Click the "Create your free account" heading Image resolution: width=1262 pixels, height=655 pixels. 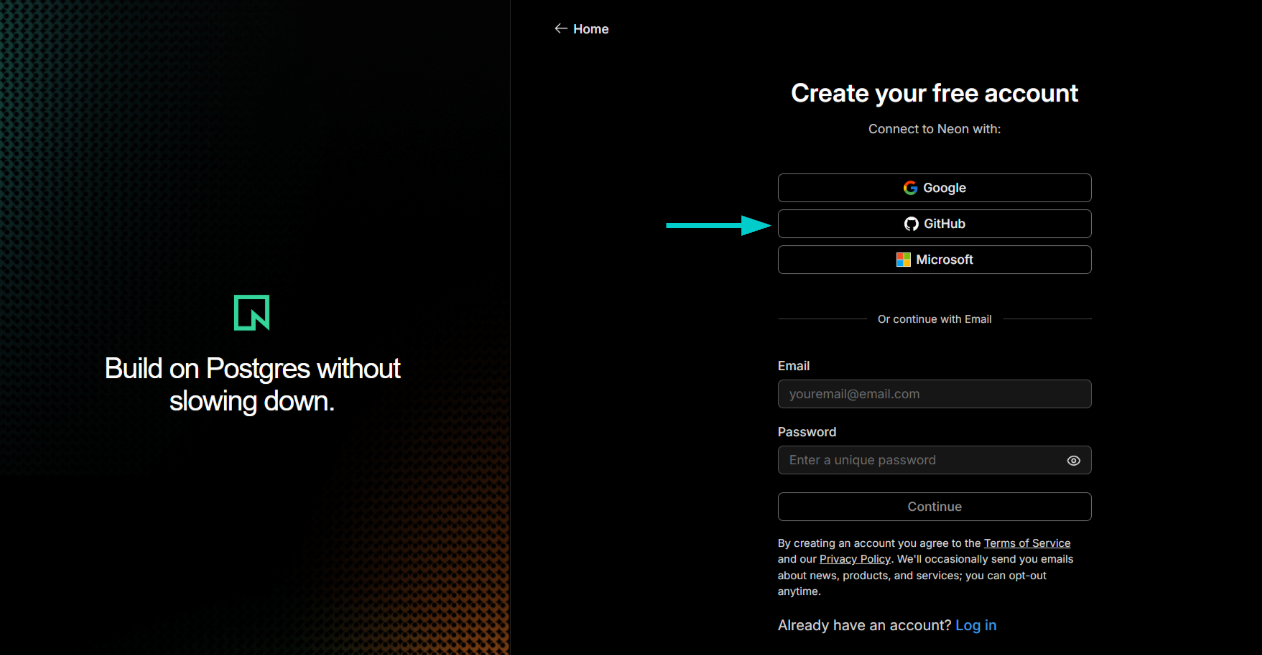tap(934, 92)
